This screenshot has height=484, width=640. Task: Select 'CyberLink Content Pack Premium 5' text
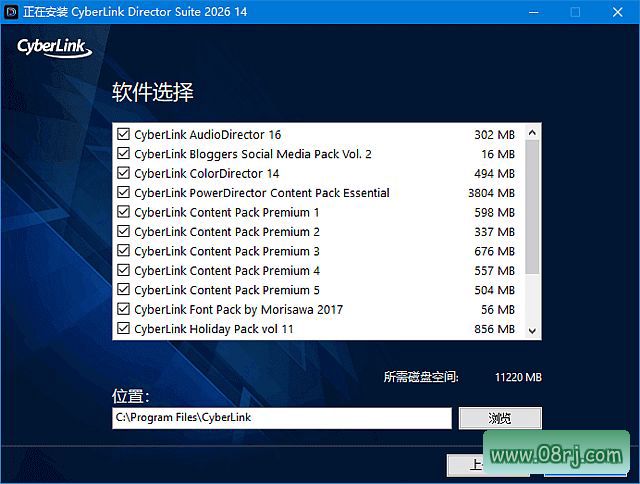click(227, 290)
